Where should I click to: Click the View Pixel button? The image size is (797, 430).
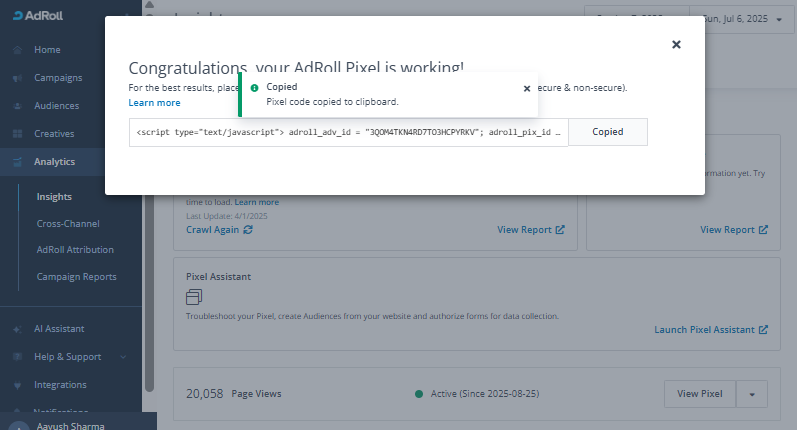700,394
